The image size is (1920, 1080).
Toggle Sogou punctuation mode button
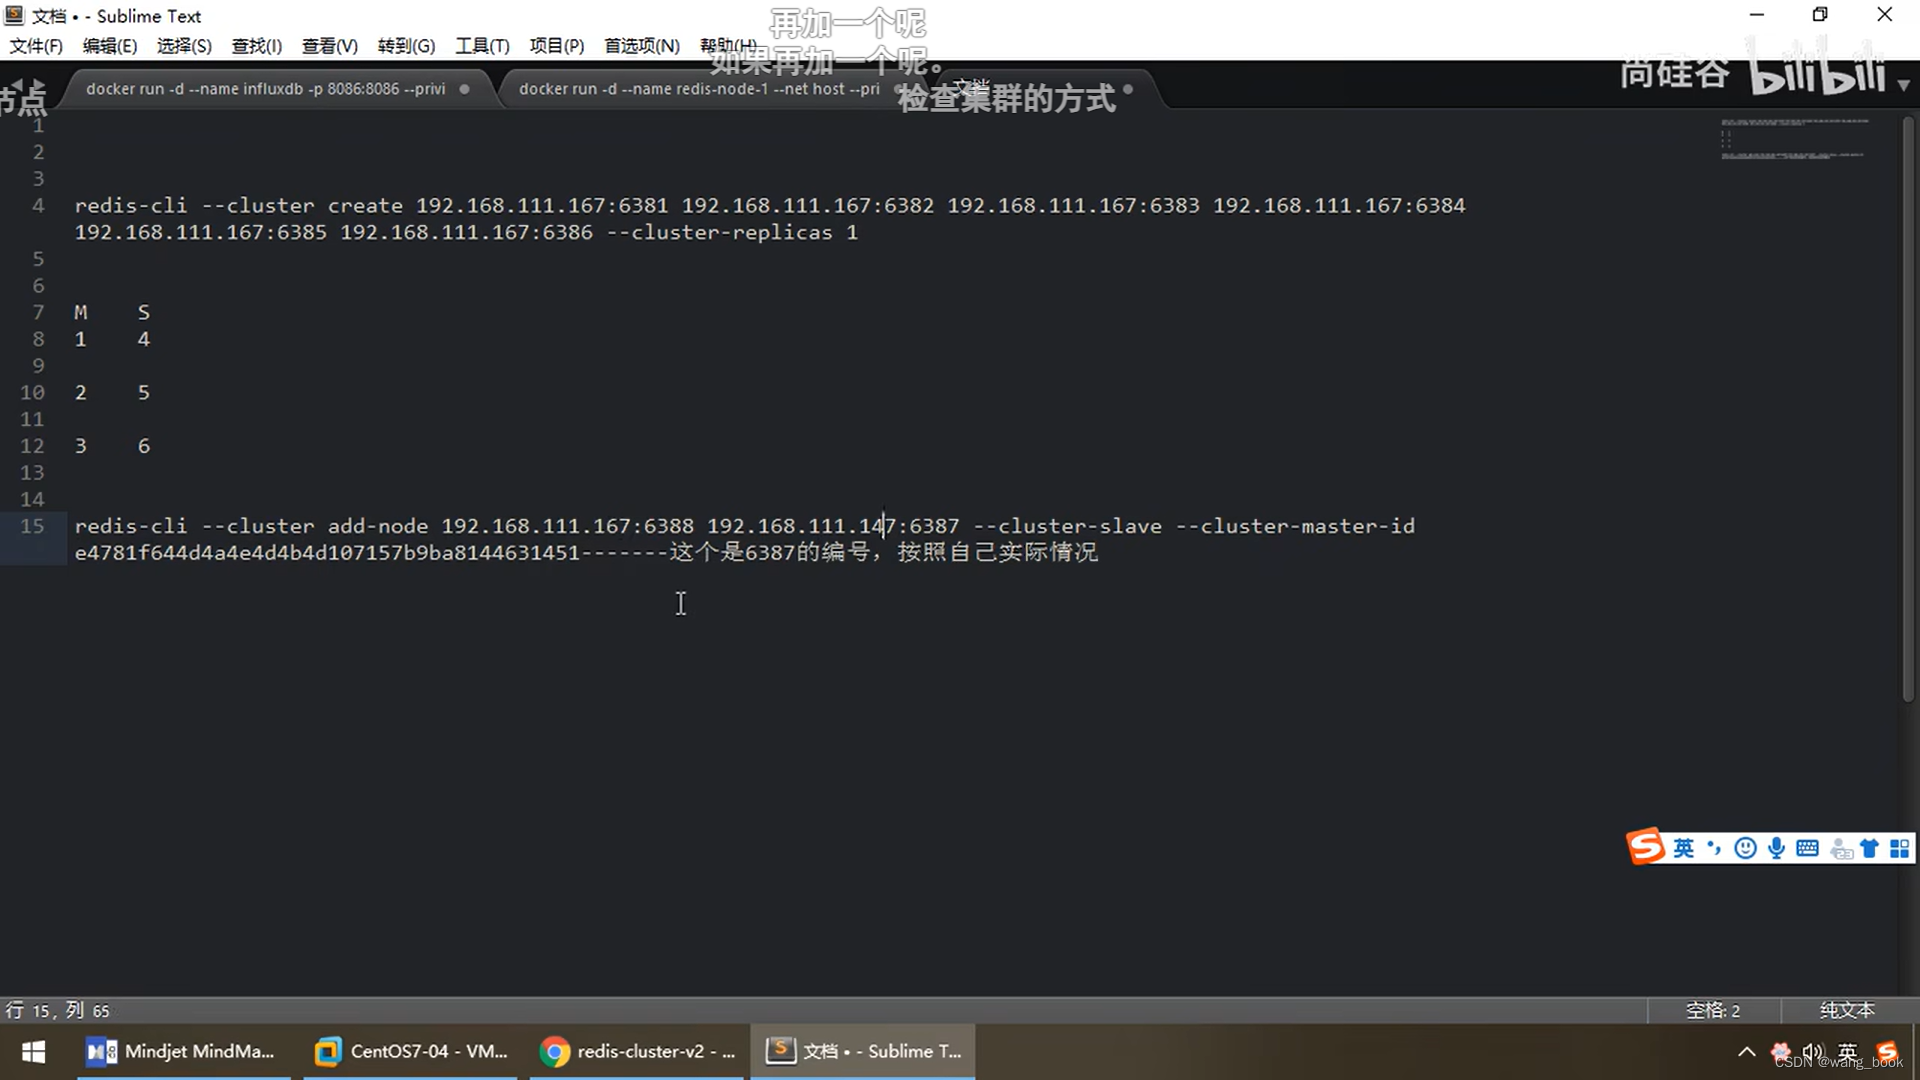pos(1714,849)
